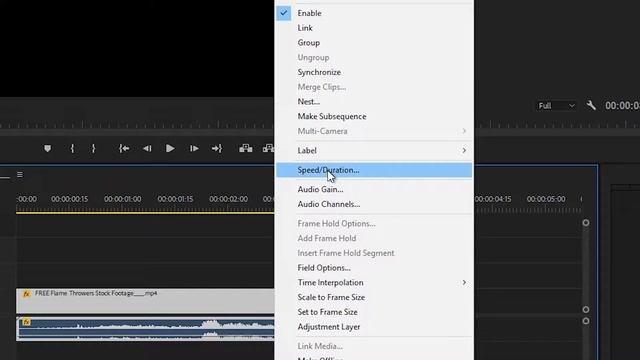Step forward one frame
The height and width of the screenshot is (360, 640).
pyautogui.click(x=194, y=149)
